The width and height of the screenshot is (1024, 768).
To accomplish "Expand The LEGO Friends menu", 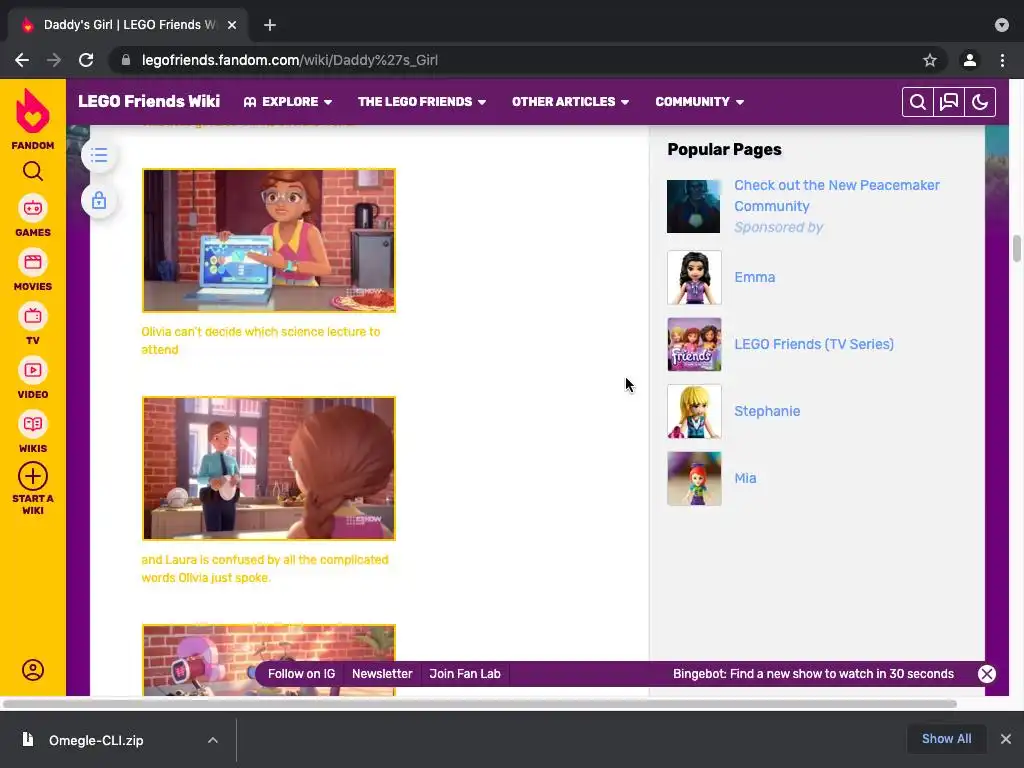I will (422, 102).
